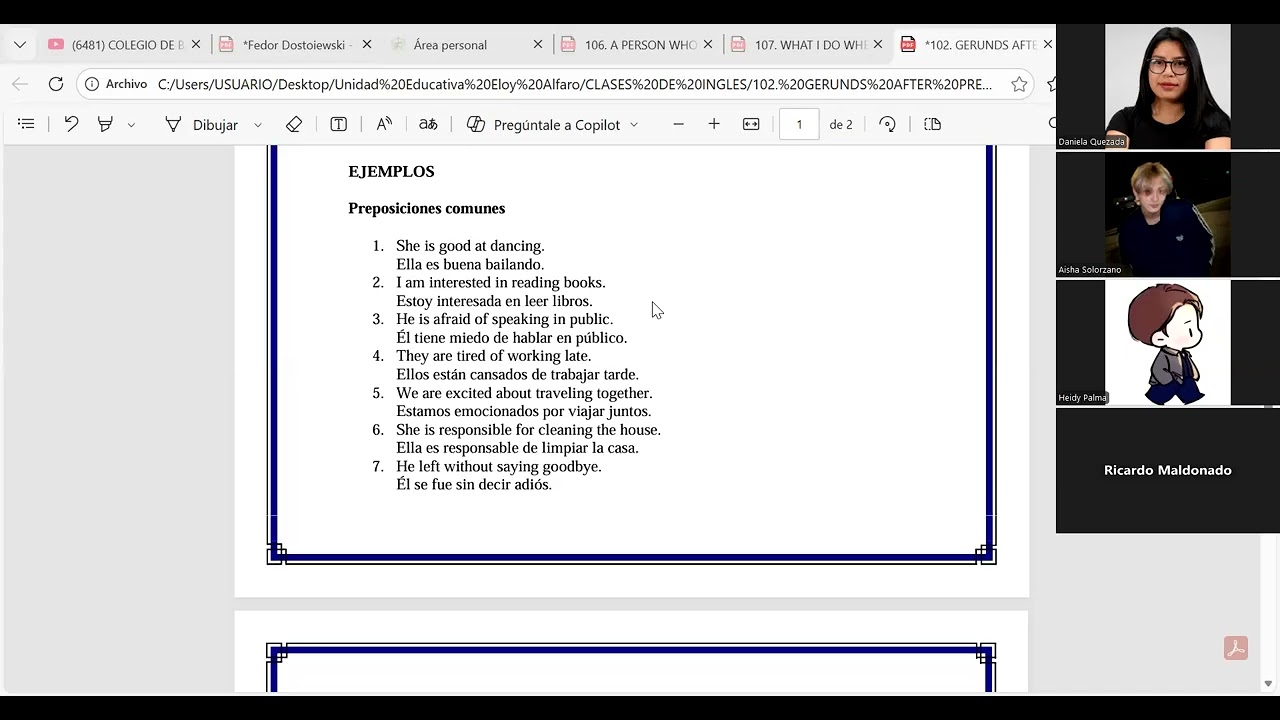Open the page view layout icon
This screenshot has height=720, width=1280.
click(x=933, y=124)
